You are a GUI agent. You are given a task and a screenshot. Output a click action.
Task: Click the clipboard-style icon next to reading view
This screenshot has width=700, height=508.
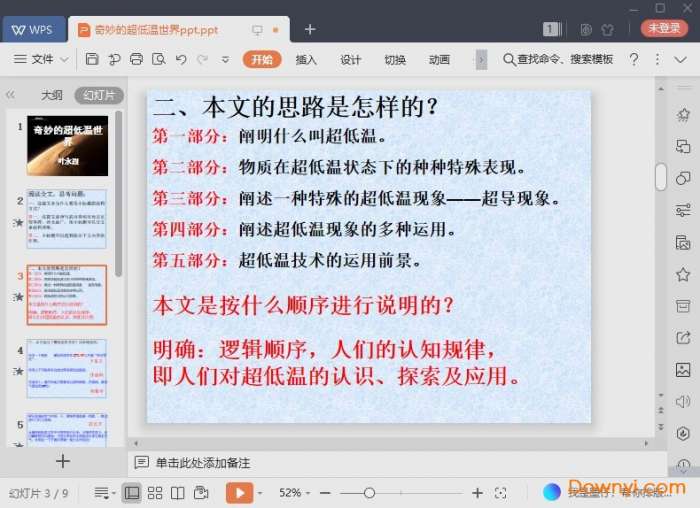click(x=201, y=493)
